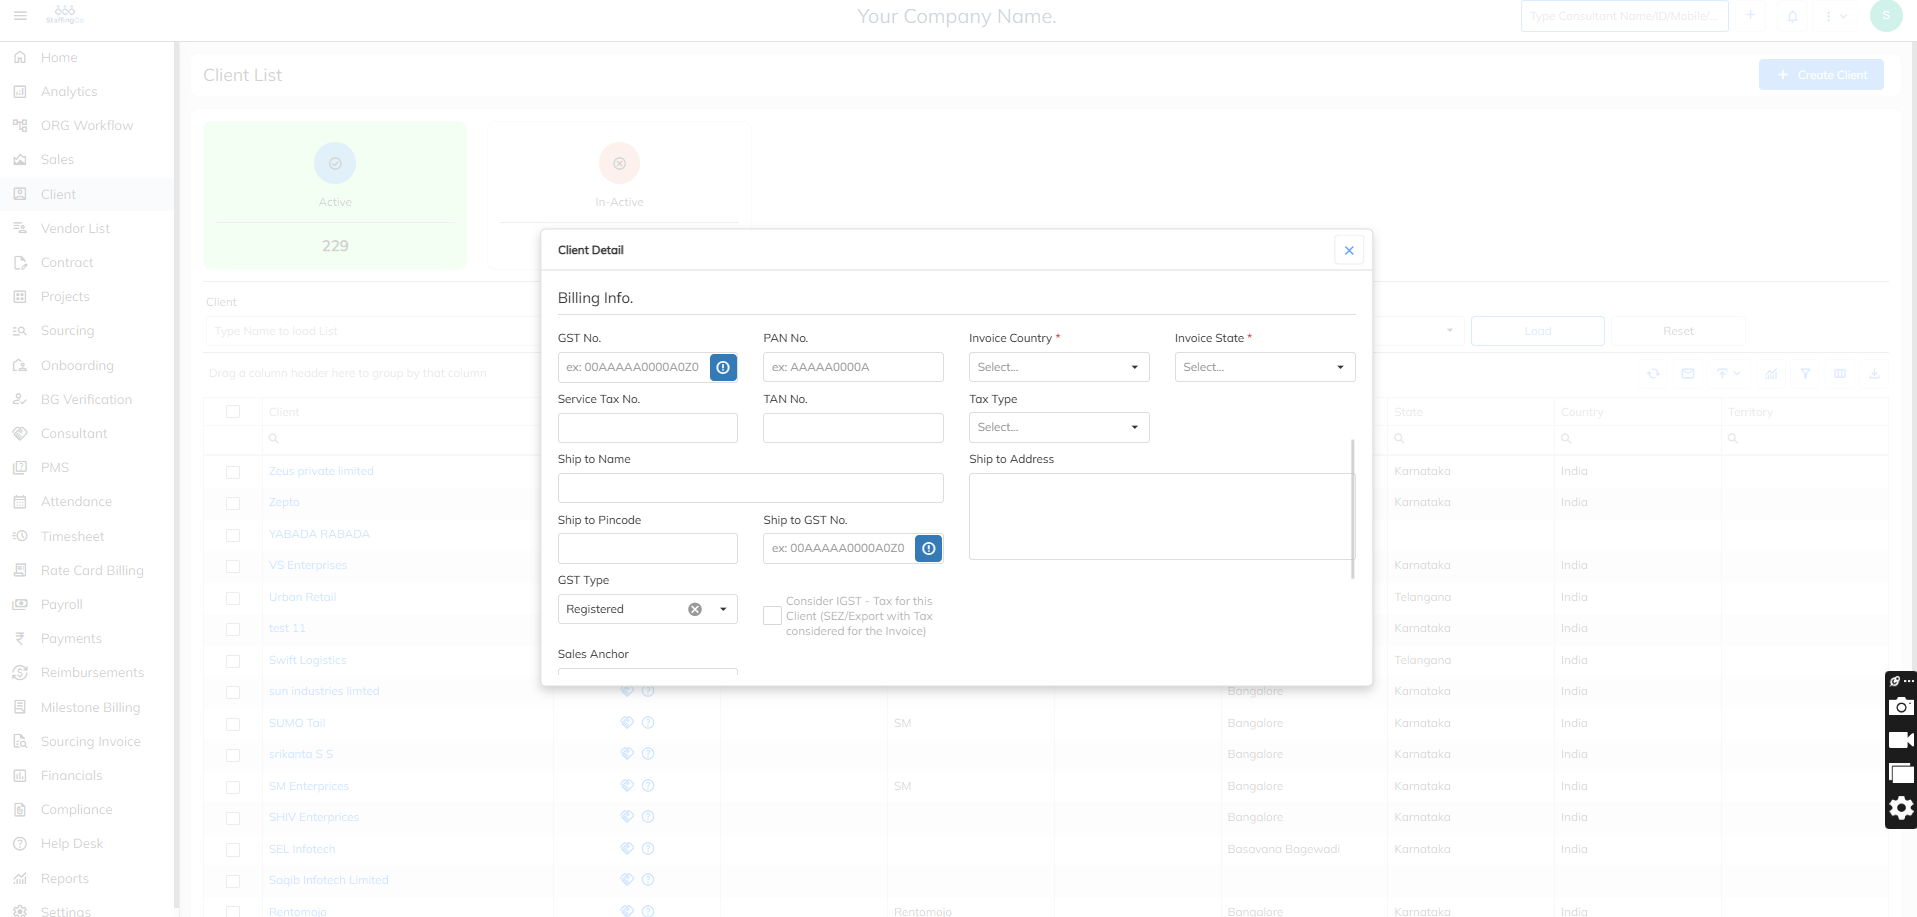
Task: Click the Create Client button
Action: pyautogui.click(x=1821, y=75)
